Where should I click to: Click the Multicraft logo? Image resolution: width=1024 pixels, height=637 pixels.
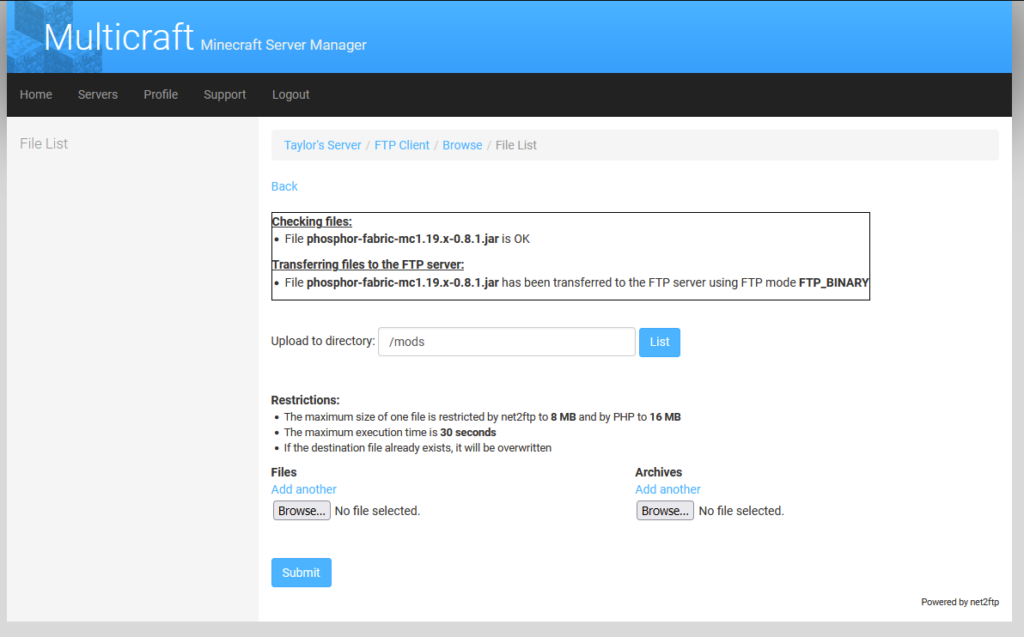point(118,37)
